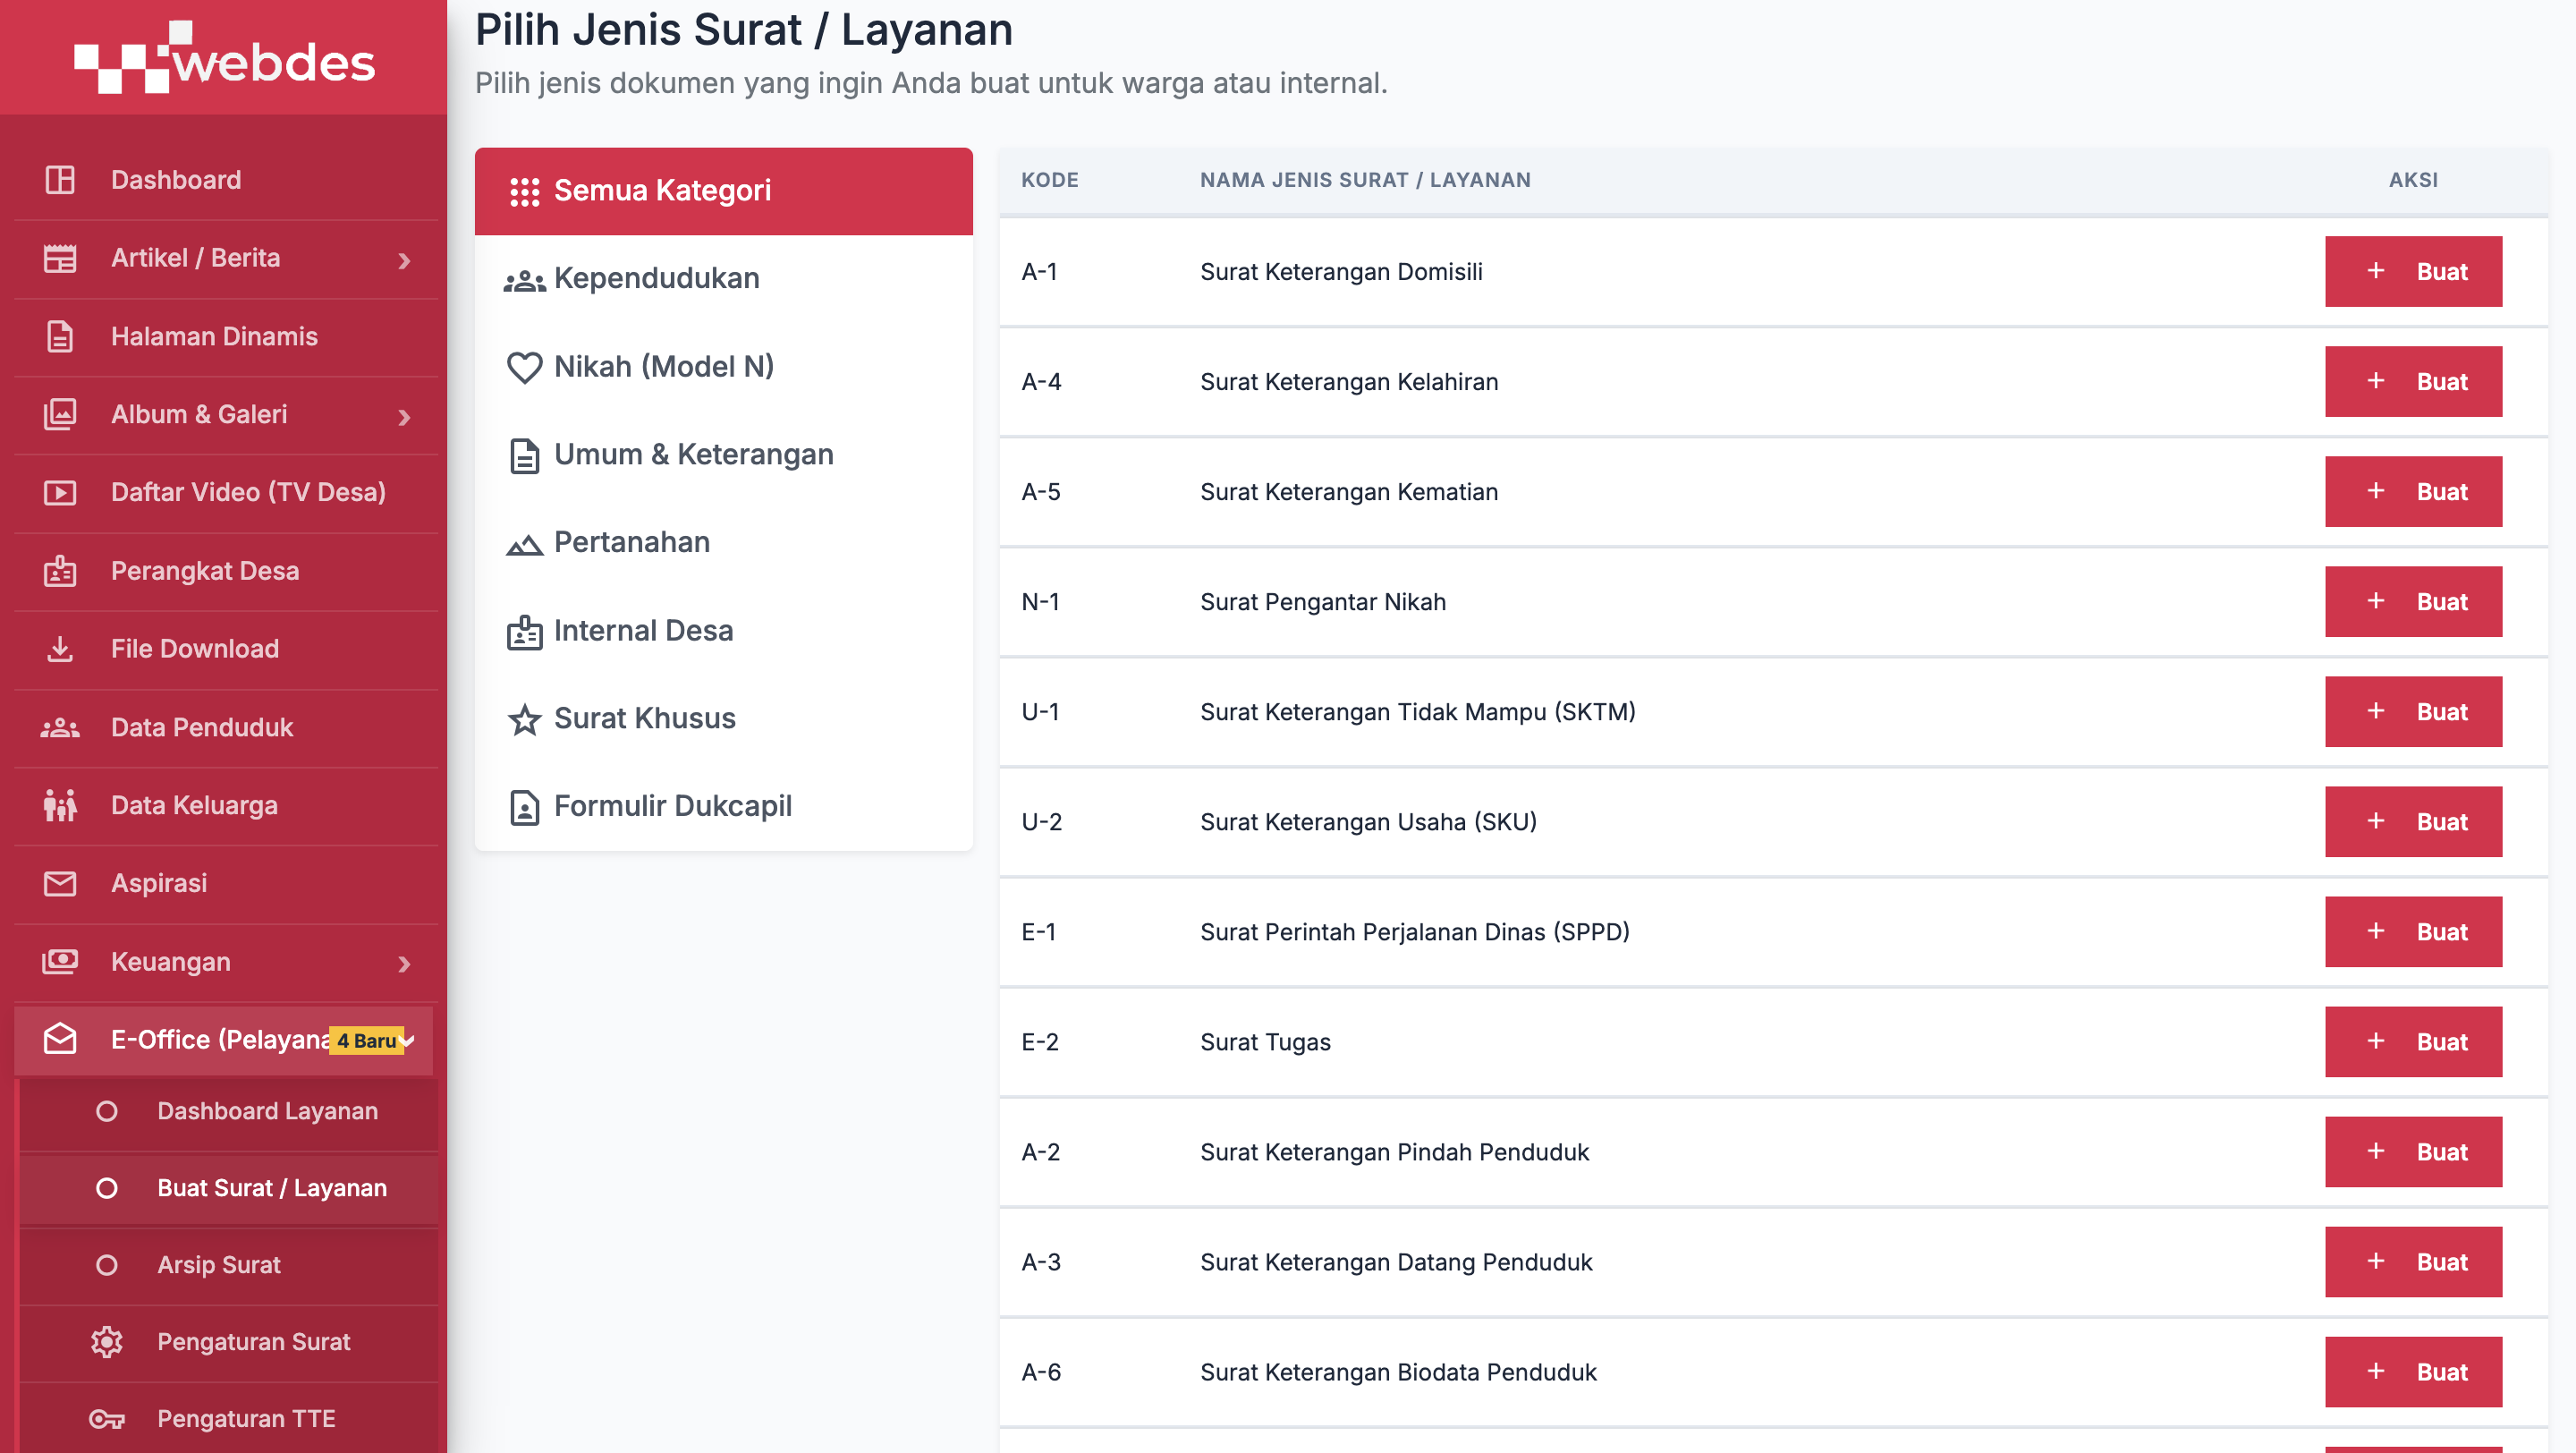Click Surat Keterangan Pindah Penduduk text
The height and width of the screenshot is (1453, 2576).
tap(1394, 1152)
